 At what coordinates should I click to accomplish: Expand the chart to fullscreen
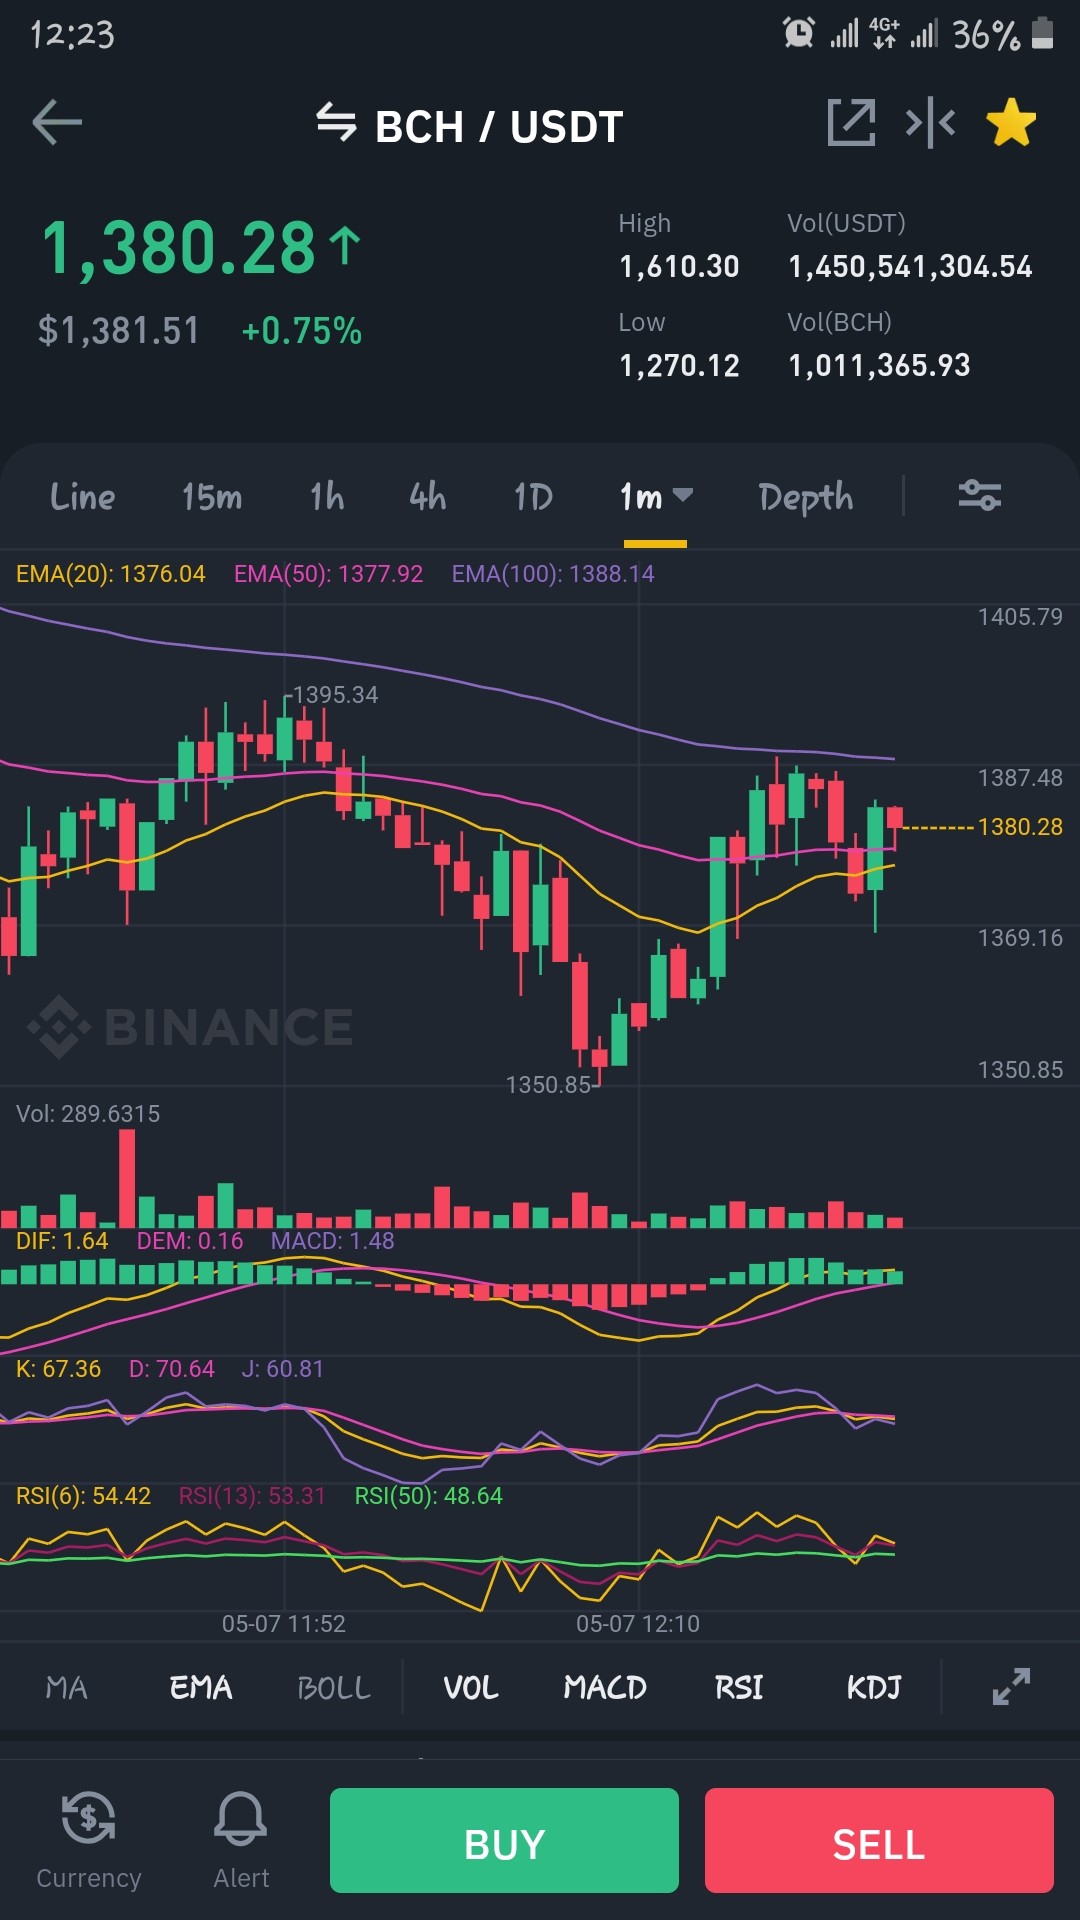pos(1011,1687)
